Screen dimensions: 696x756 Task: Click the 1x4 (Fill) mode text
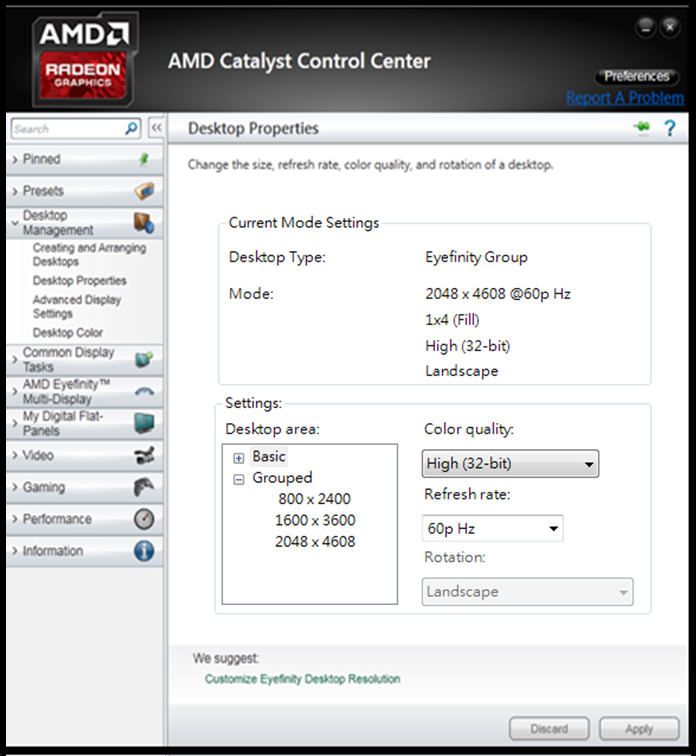click(x=452, y=320)
